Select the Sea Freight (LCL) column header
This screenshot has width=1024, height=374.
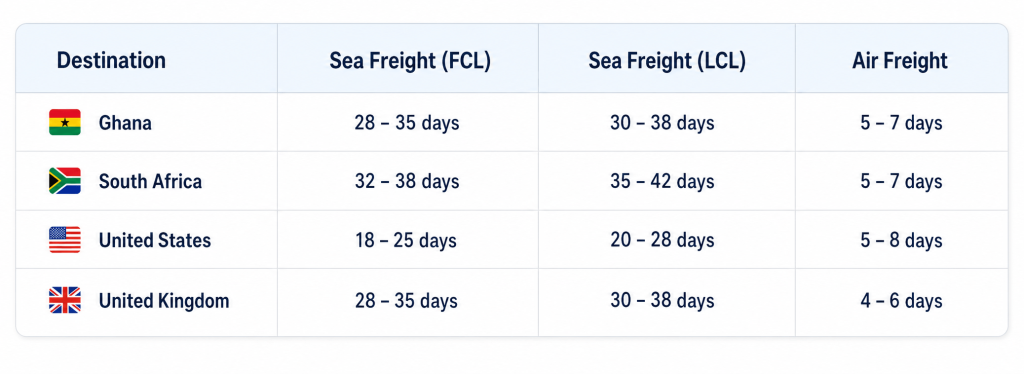click(667, 61)
